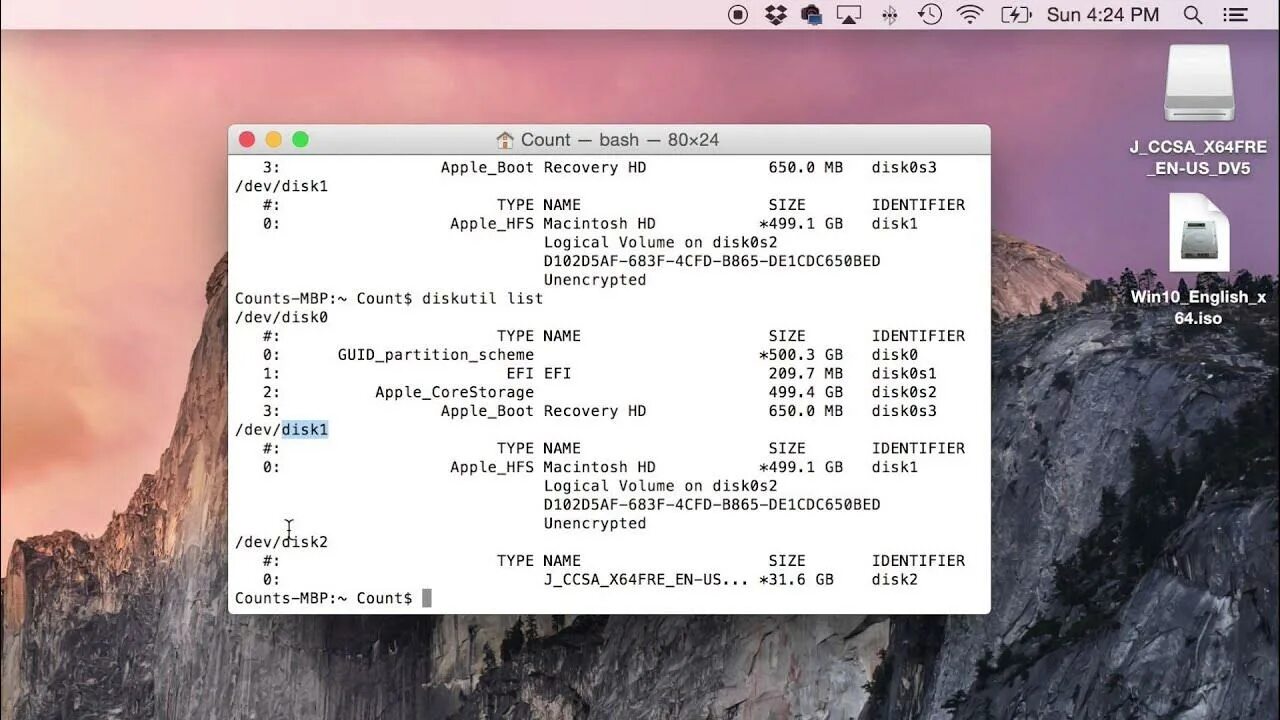The width and height of the screenshot is (1280, 720).
Task: Click the J_CCSA_X64FRE_EN-US... volume name in Terminal
Action: coord(646,580)
